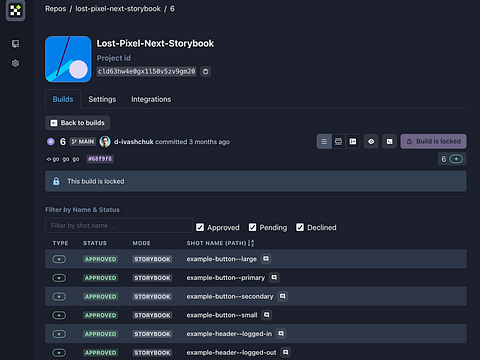Uncheck the Approved filter checkbox
Image resolution: width=480 pixels, height=360 pixels.
(200, 227)
